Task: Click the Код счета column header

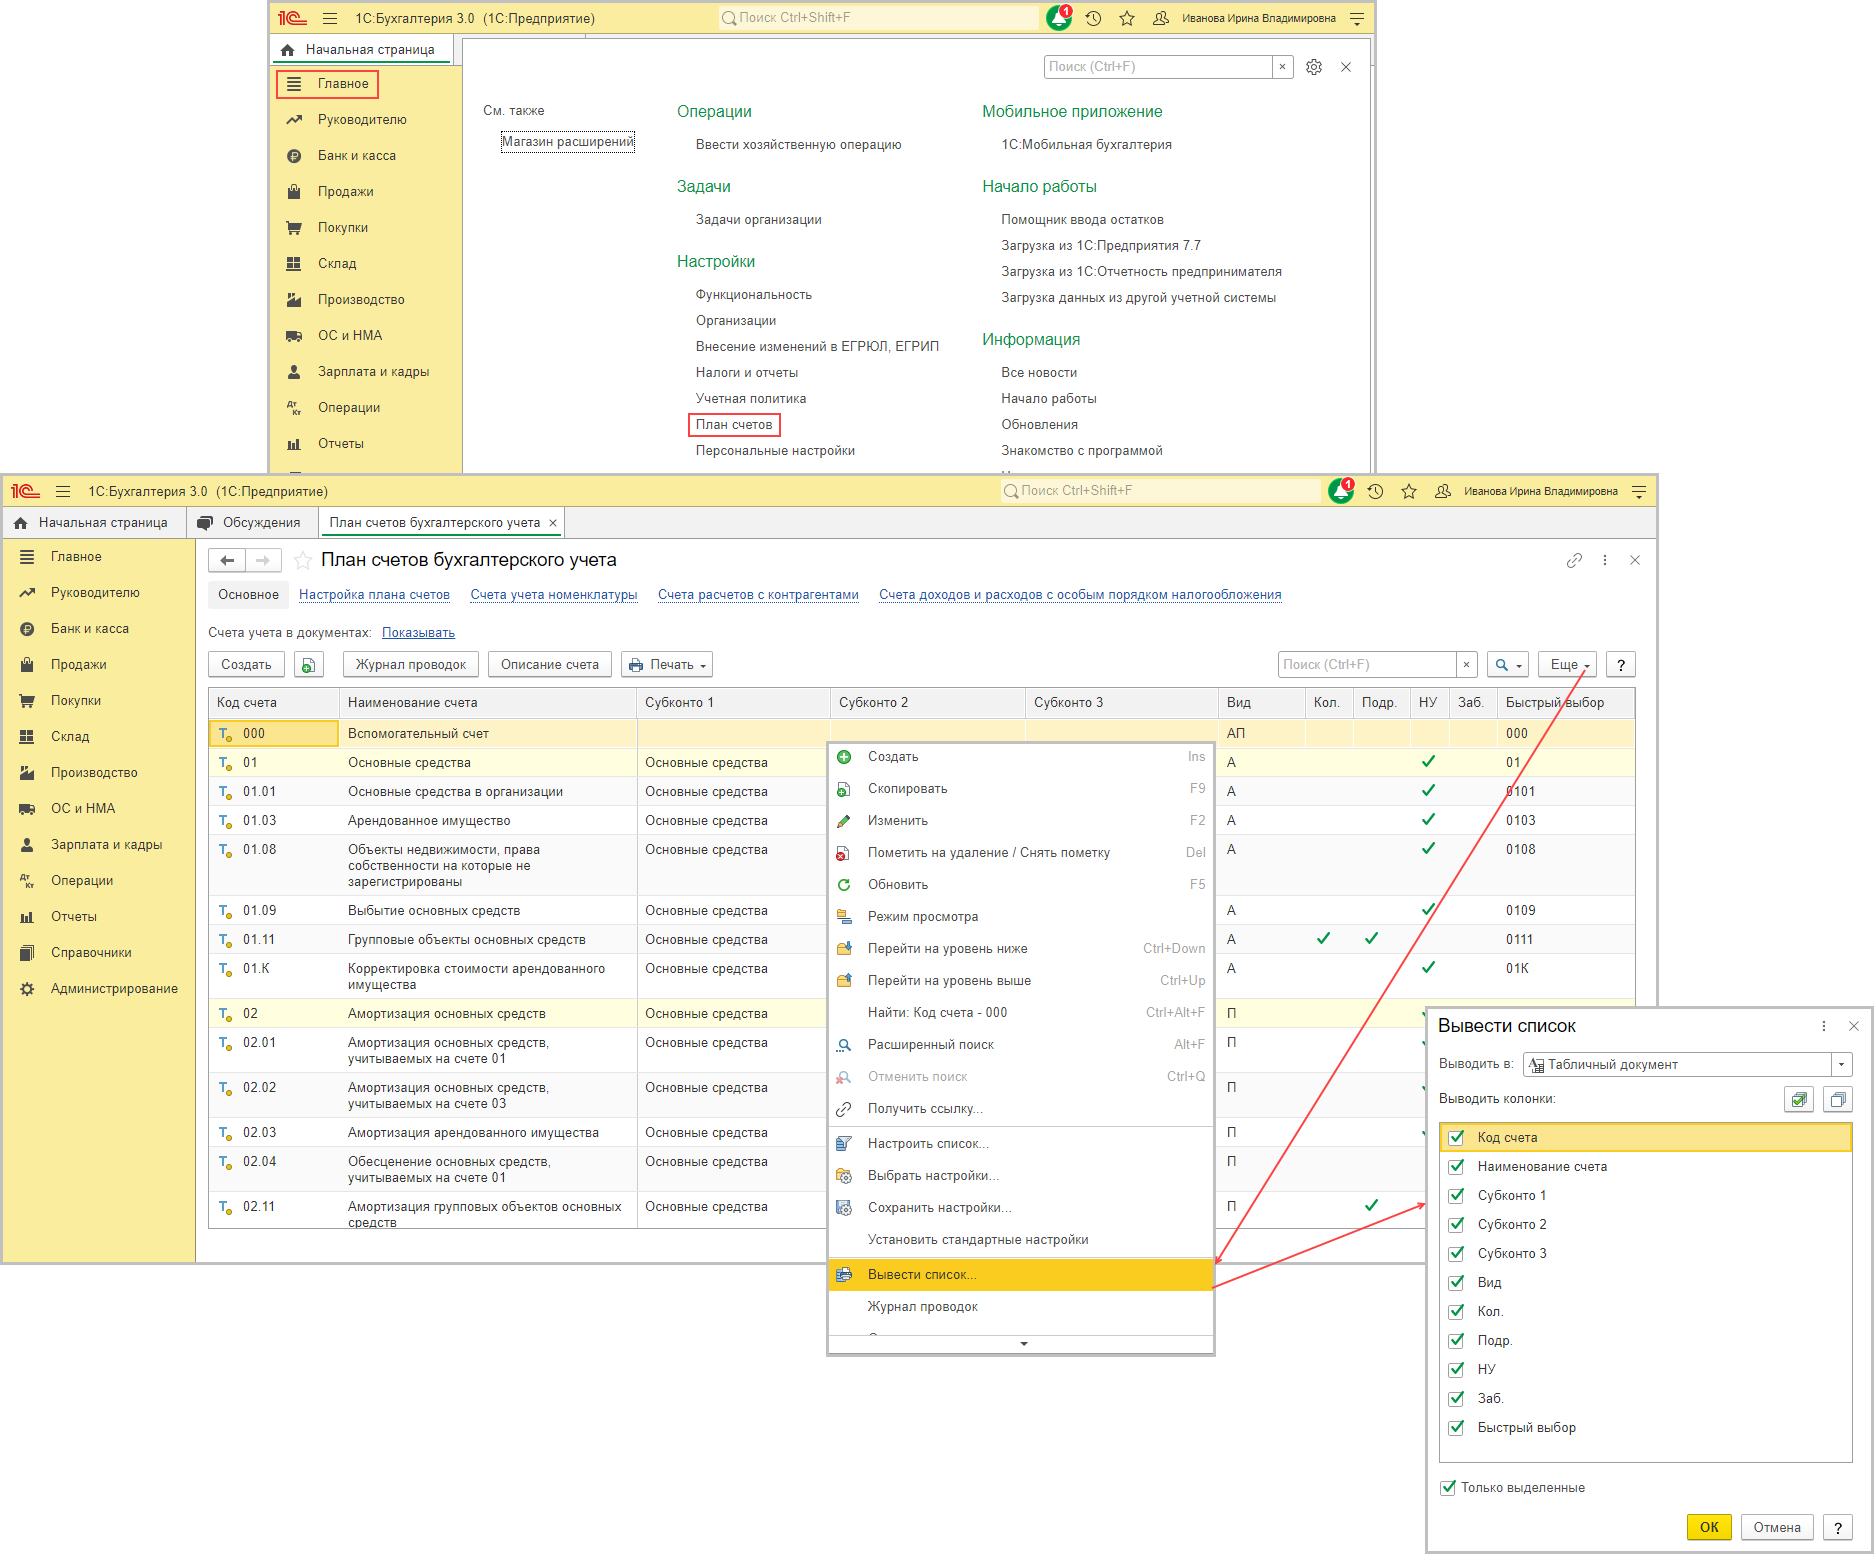Action: (x=274, y=703)
